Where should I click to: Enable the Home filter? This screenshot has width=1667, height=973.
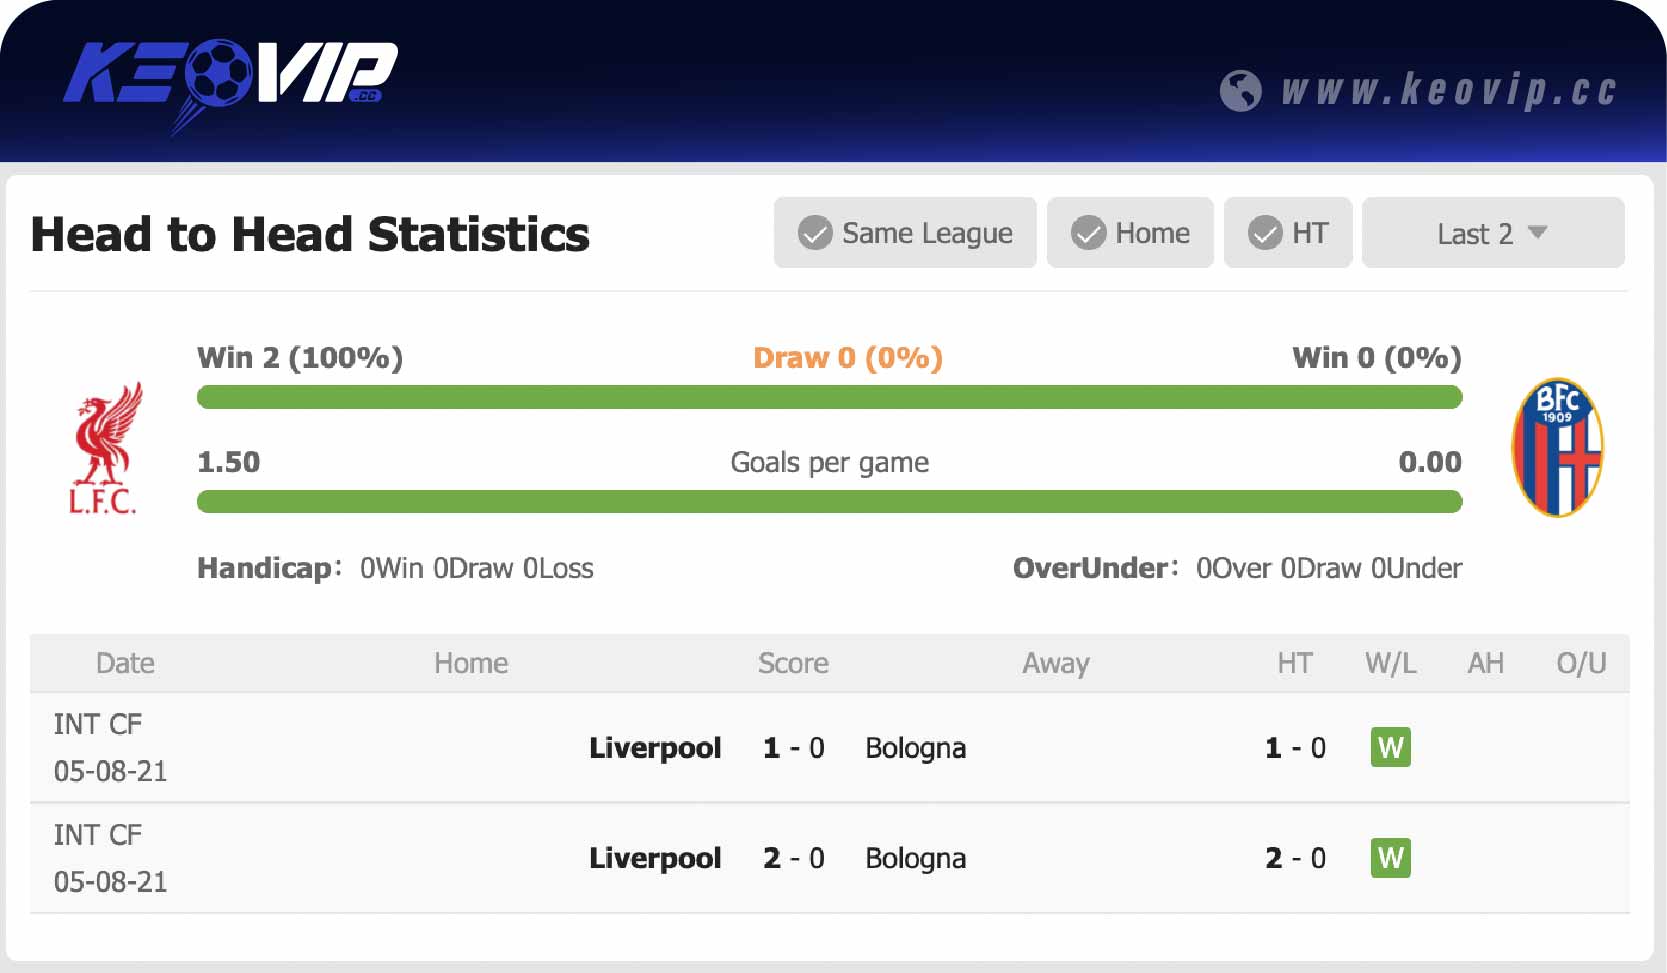[x=1130, y=233]
